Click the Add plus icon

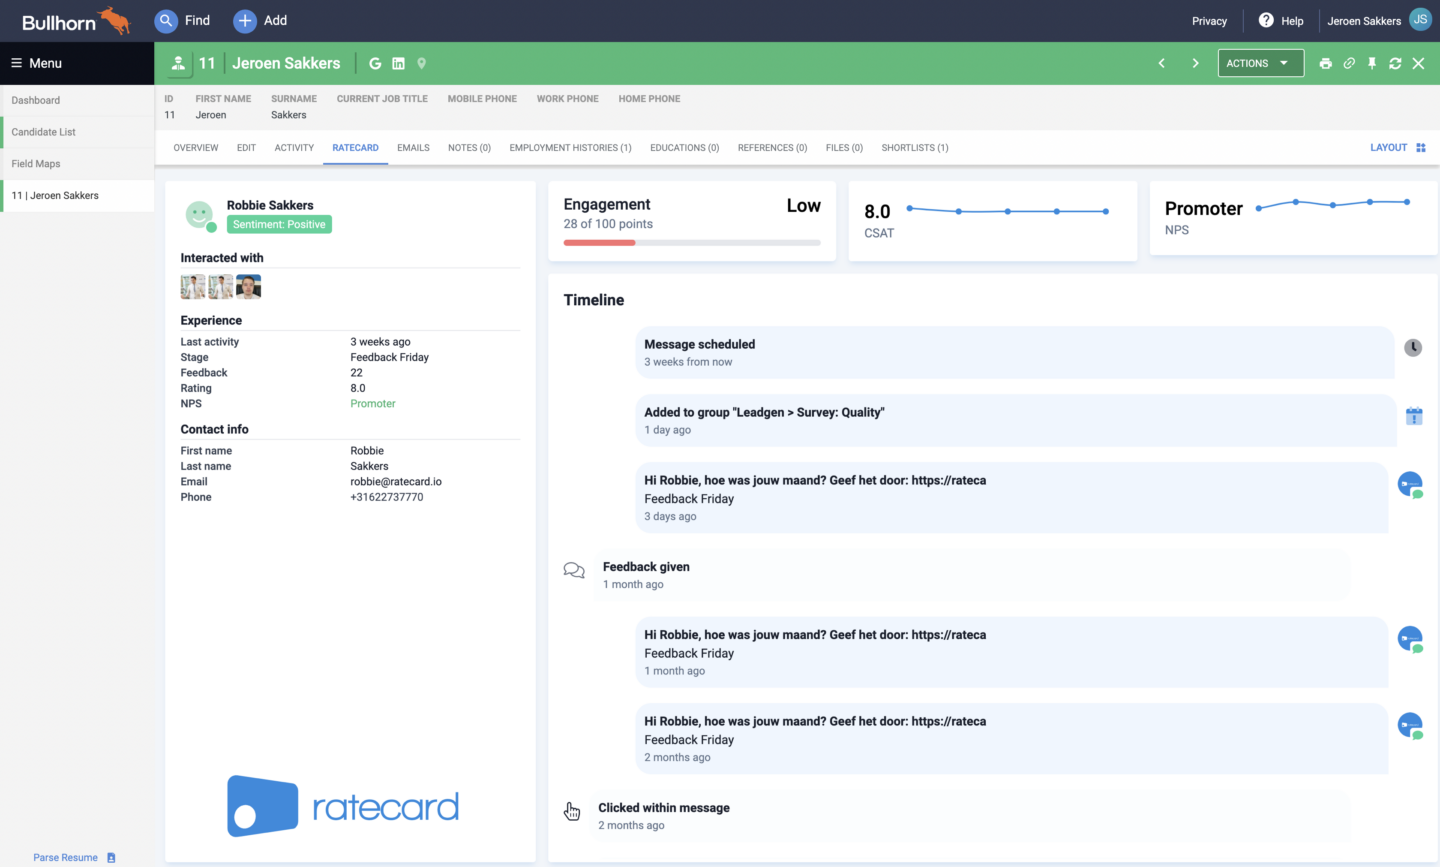pyautogui.click(x=245, y=20)
